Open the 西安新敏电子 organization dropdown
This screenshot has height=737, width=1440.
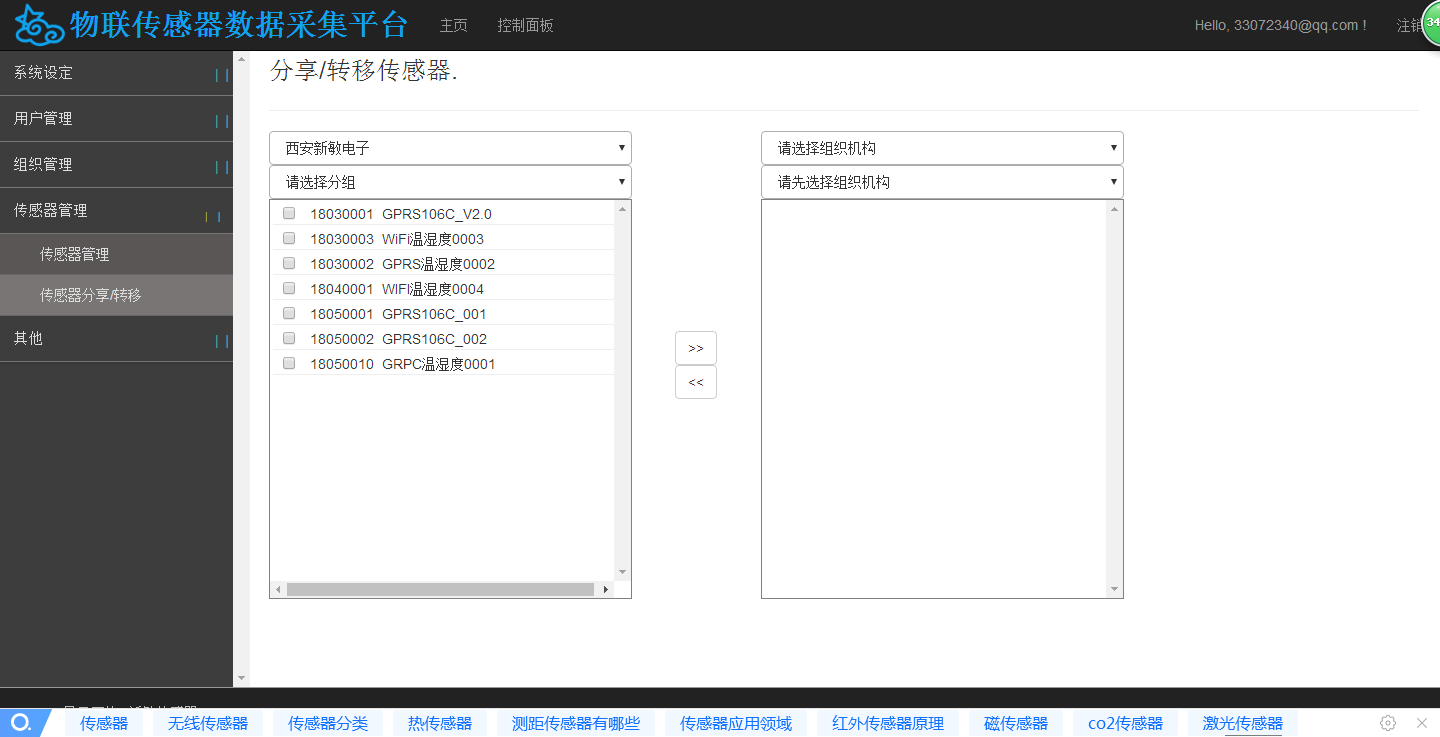click(450, 148)
